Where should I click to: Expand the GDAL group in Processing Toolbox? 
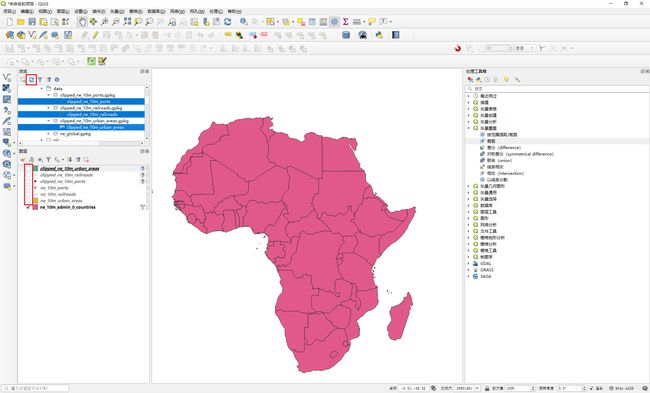click(x=469, y=264)
